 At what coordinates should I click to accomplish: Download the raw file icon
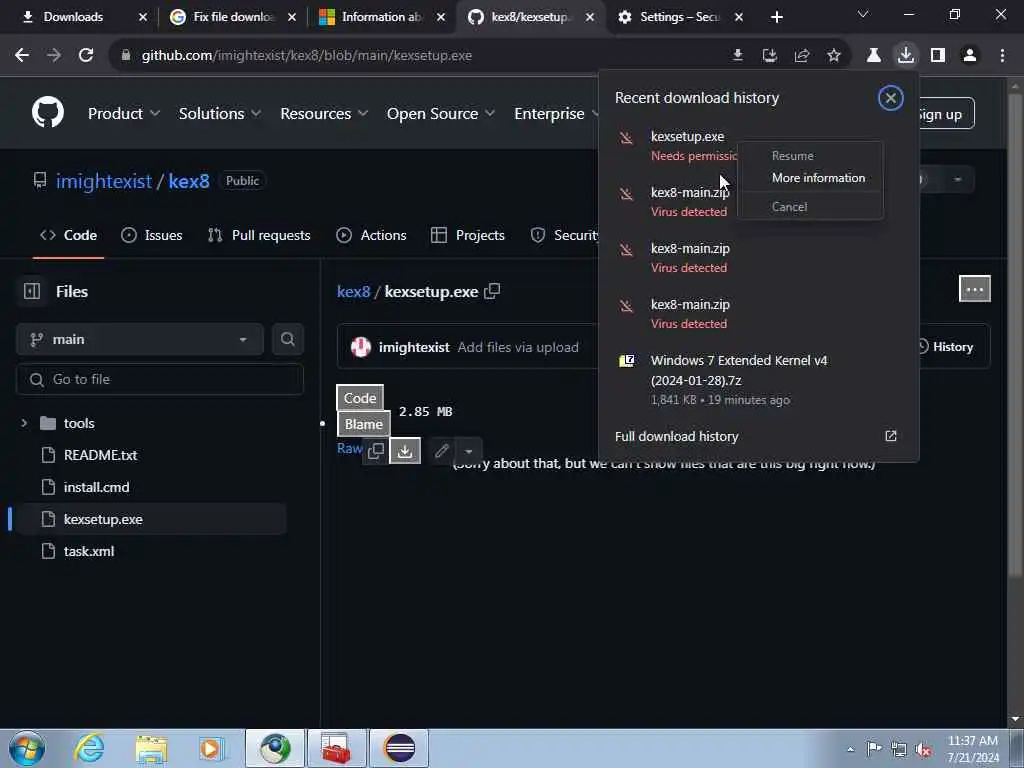tap(405, 451)
